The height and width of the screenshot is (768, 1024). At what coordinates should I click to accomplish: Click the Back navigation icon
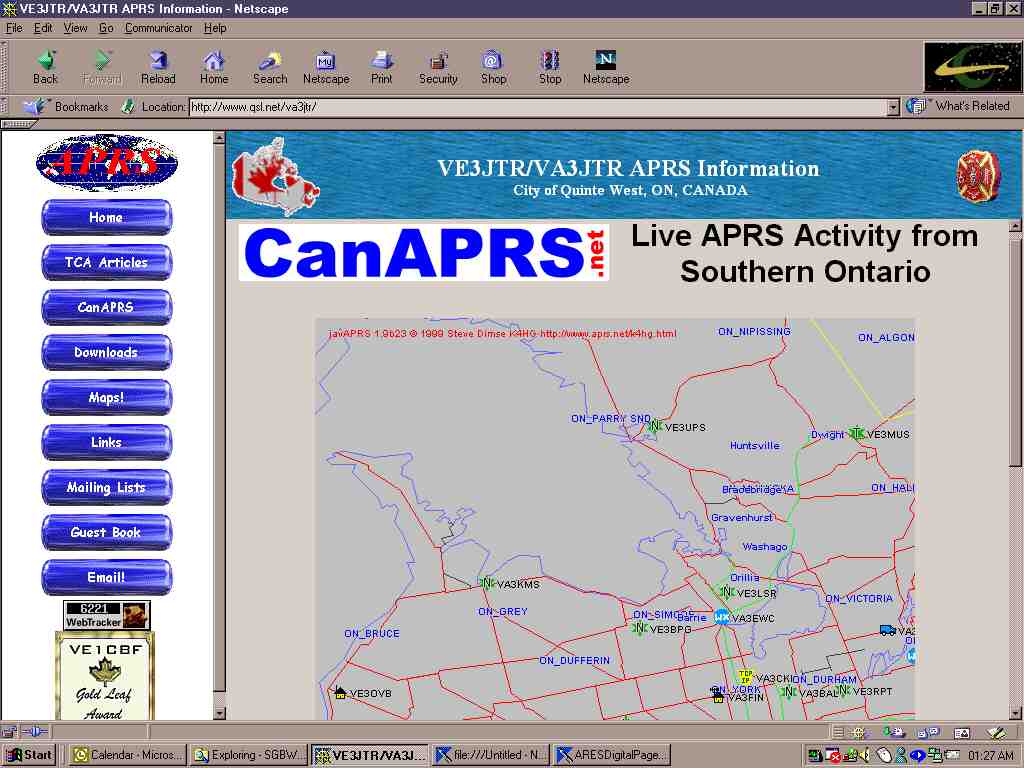pos(45,66)
